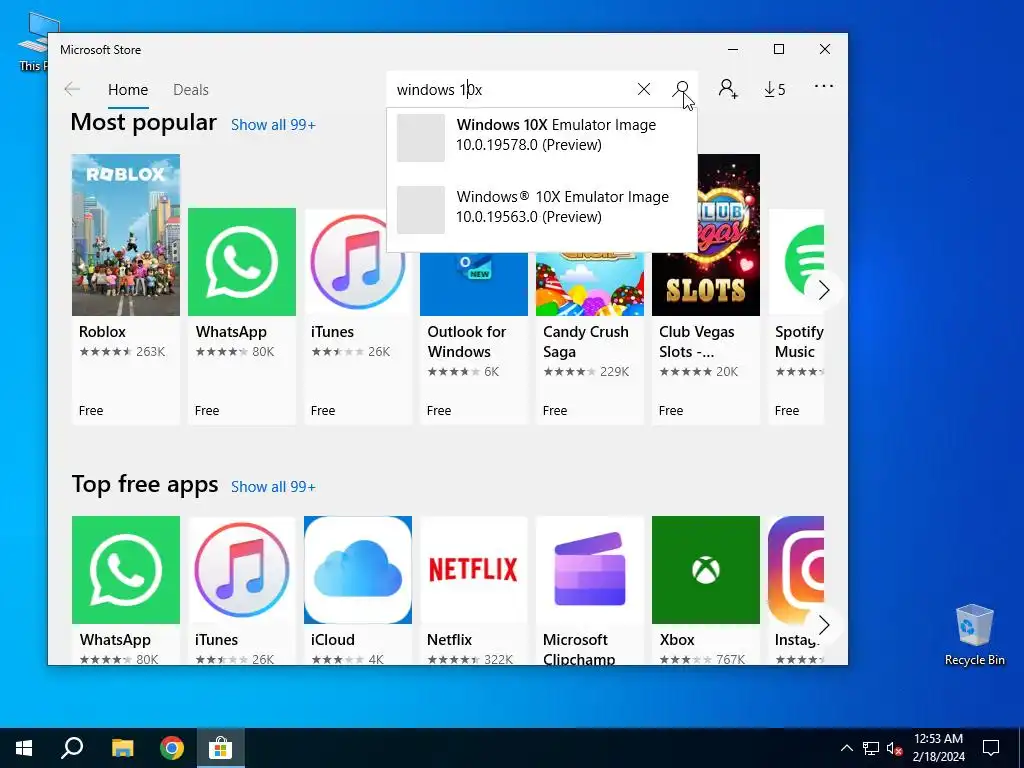The width and height of the screenshot is (1024, 768).
Task: Open the See more ellipsis menu
Action: tap(824, 86)
